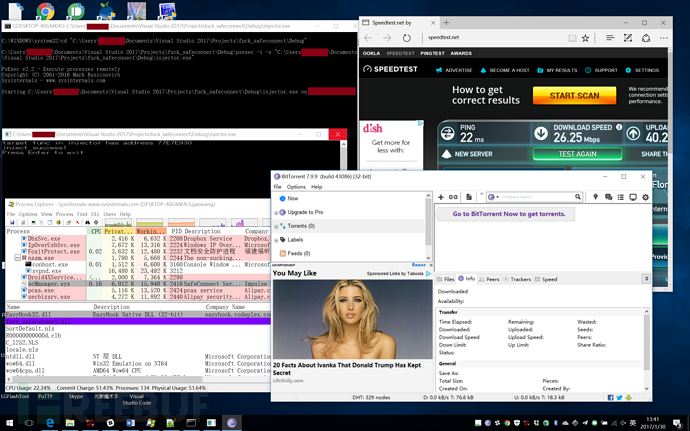The height and width of the screenshot is (431, 690).
Task: Expand the Upgrade to Pro tree node
Action: pos(276,213)
